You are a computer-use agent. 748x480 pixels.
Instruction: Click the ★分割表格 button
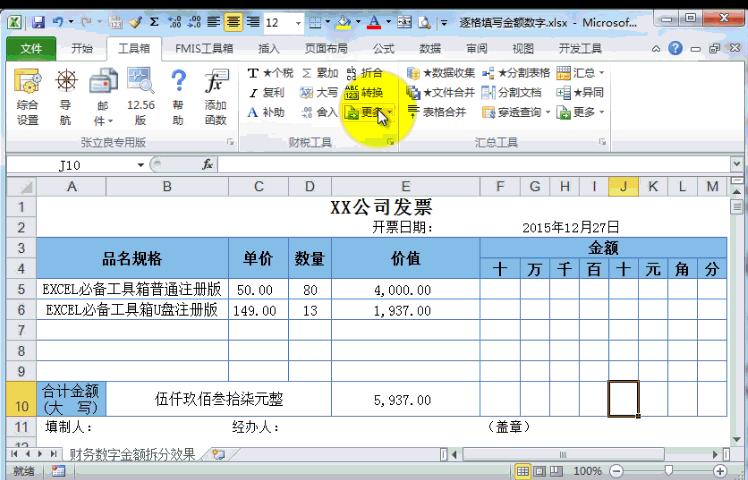516,73
